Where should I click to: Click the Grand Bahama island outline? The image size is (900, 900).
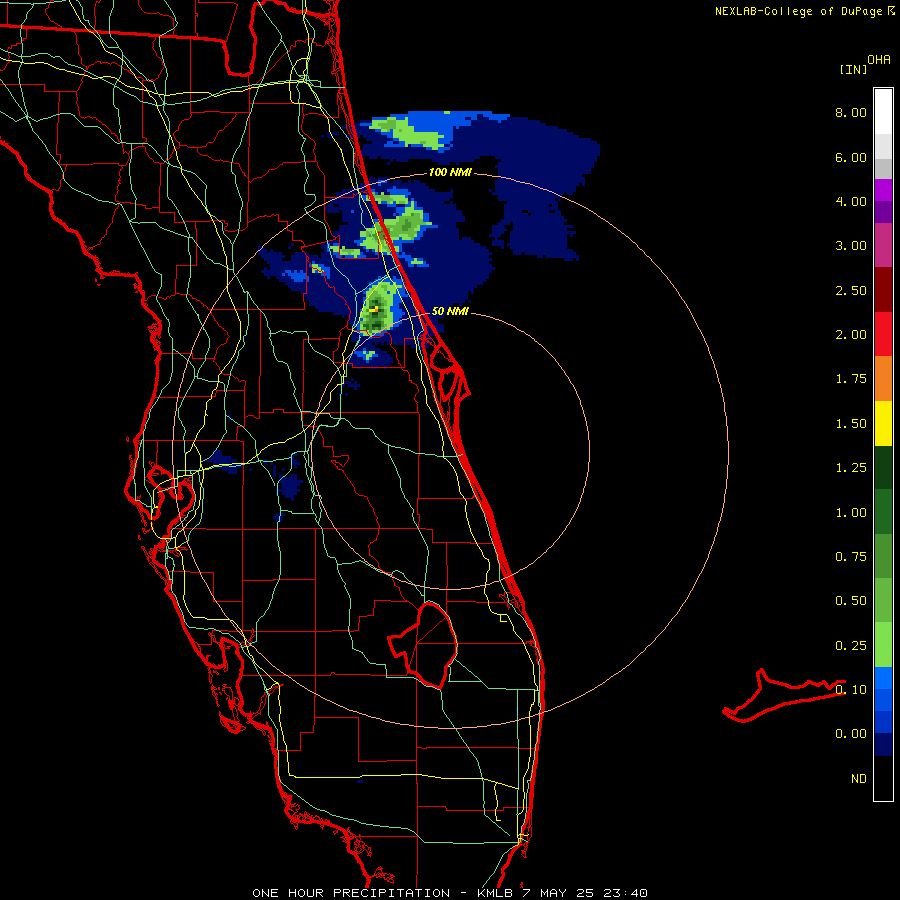783,696
